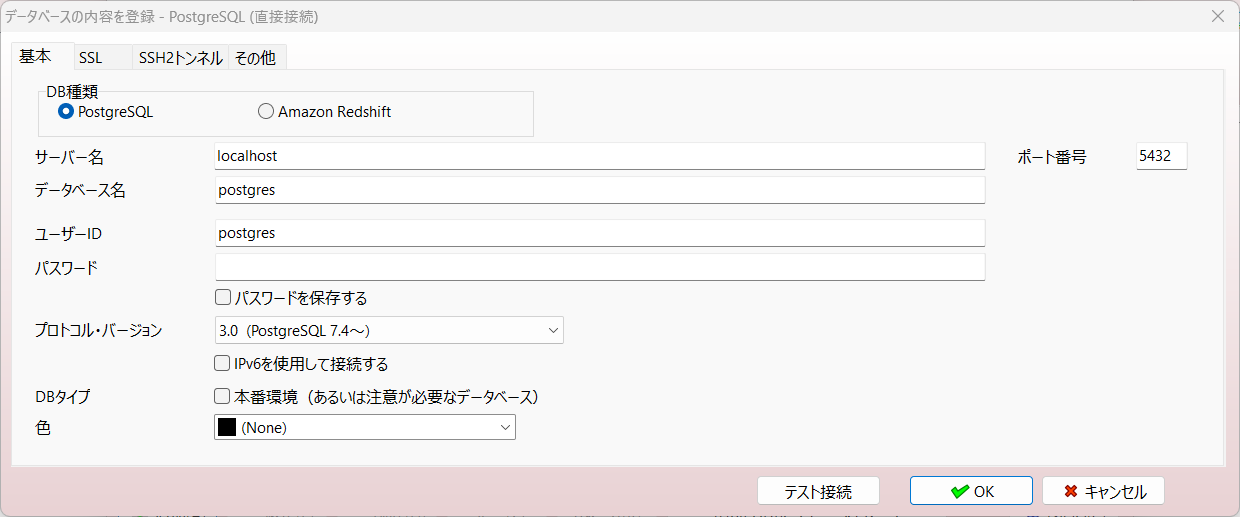This screenshot has height=517, width=1240.
Task: Click the パスワード label
Action: click(66, 268)
